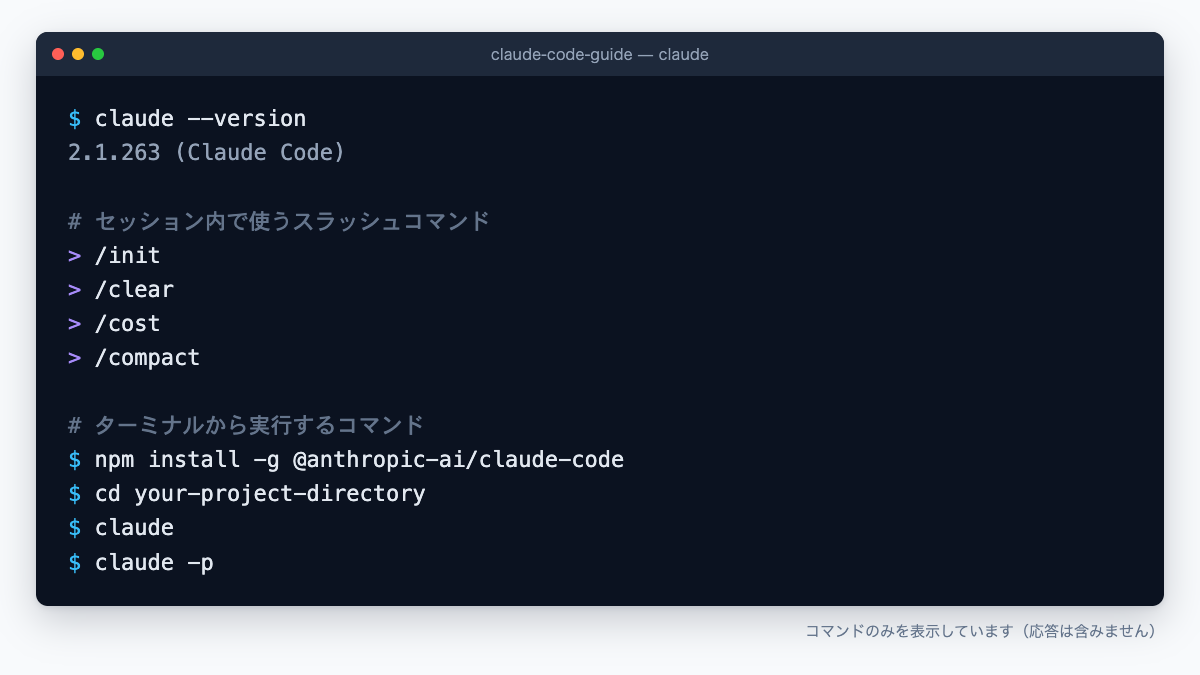This screenshot has height=675, width=1200.
Task: Click the comment ターミナルから実行するコマンド
Action: pos(246,425)
